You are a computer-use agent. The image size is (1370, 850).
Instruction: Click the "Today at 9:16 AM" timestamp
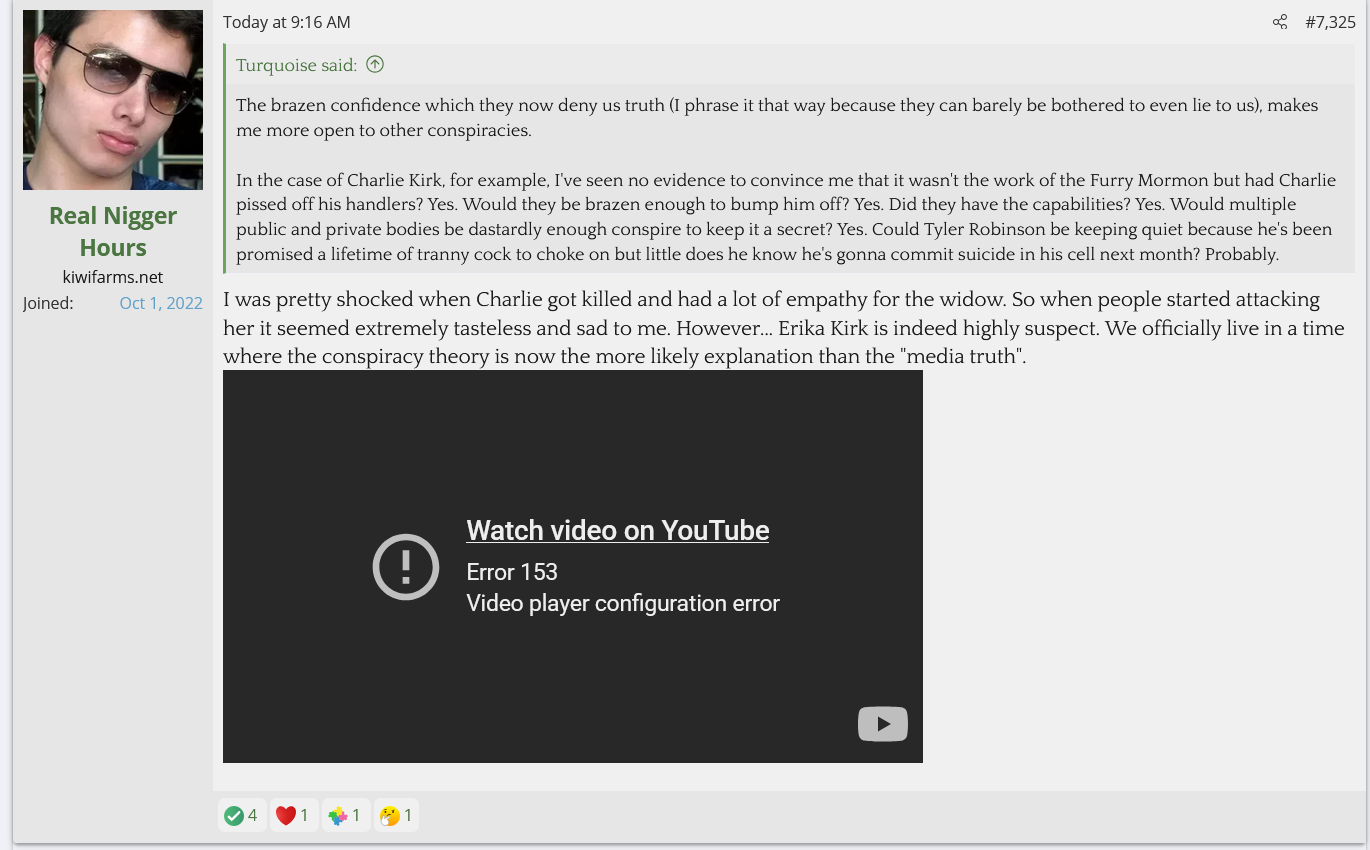click(x=287, y=22)
